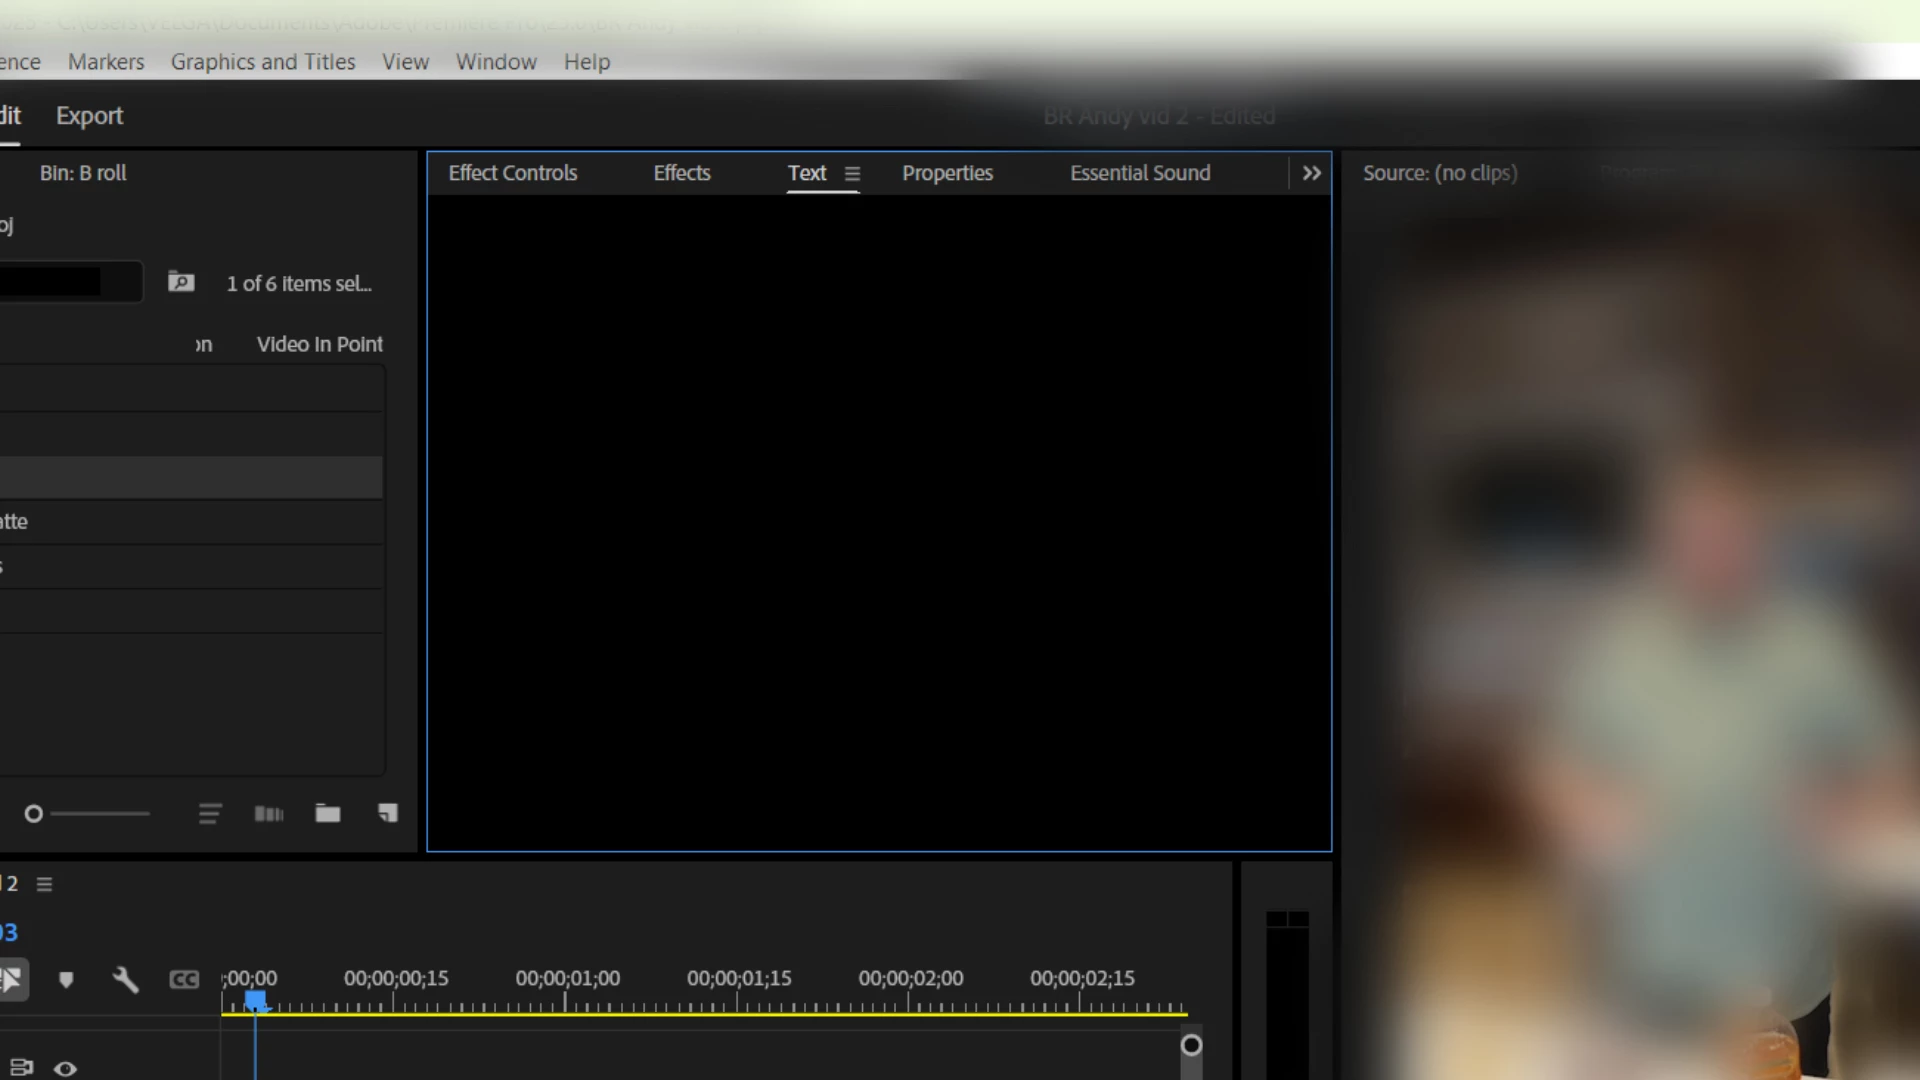Image resolution: width=1920 pixels, height=1080 pixels.
Task: Add a marker with shield icon
Action: [x=66, y=980]
